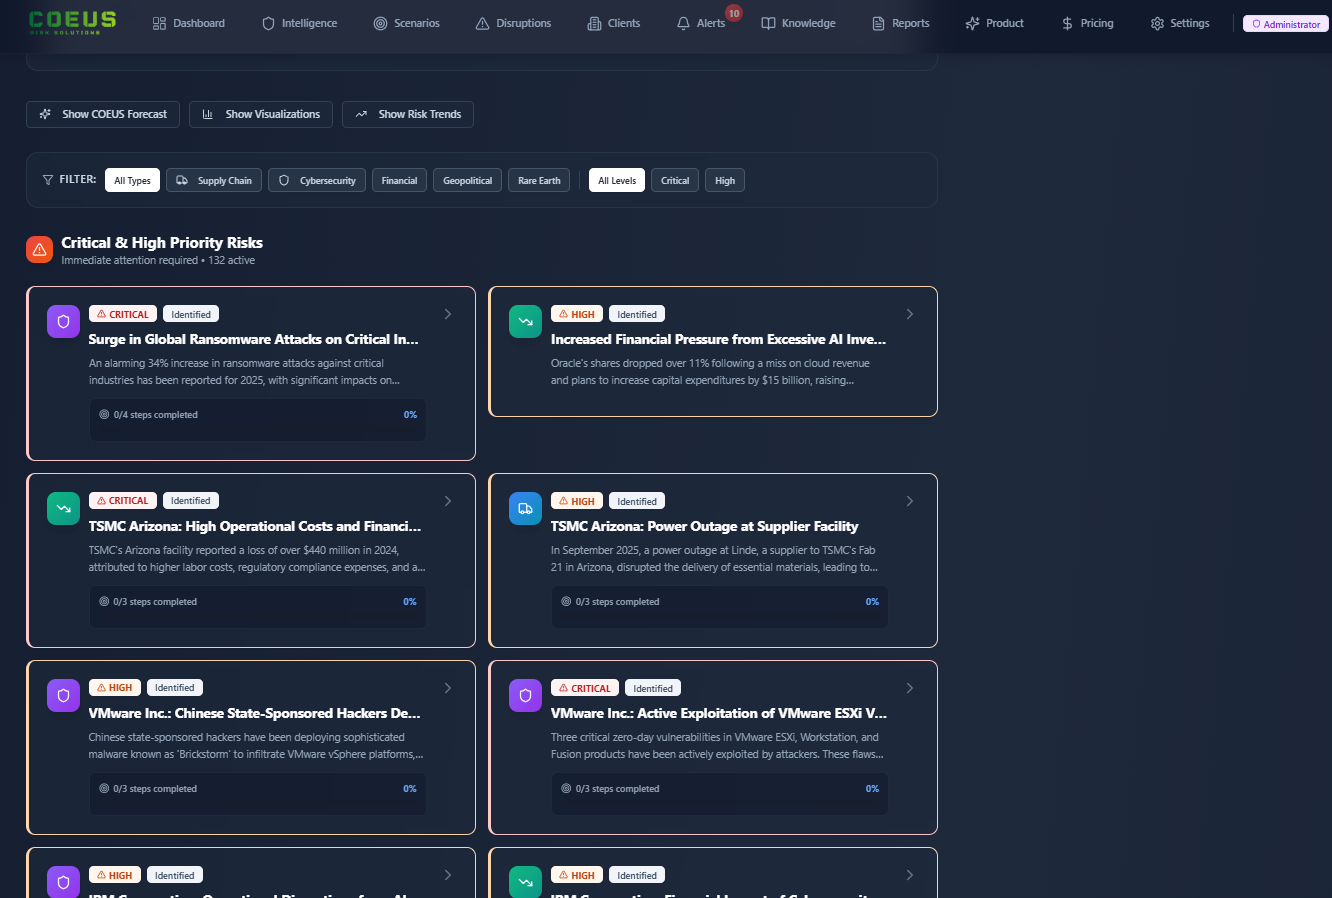Switch to the Clients section
Image resolution: width=1332 pixels, height=898 pixels.
coord(613,23)
